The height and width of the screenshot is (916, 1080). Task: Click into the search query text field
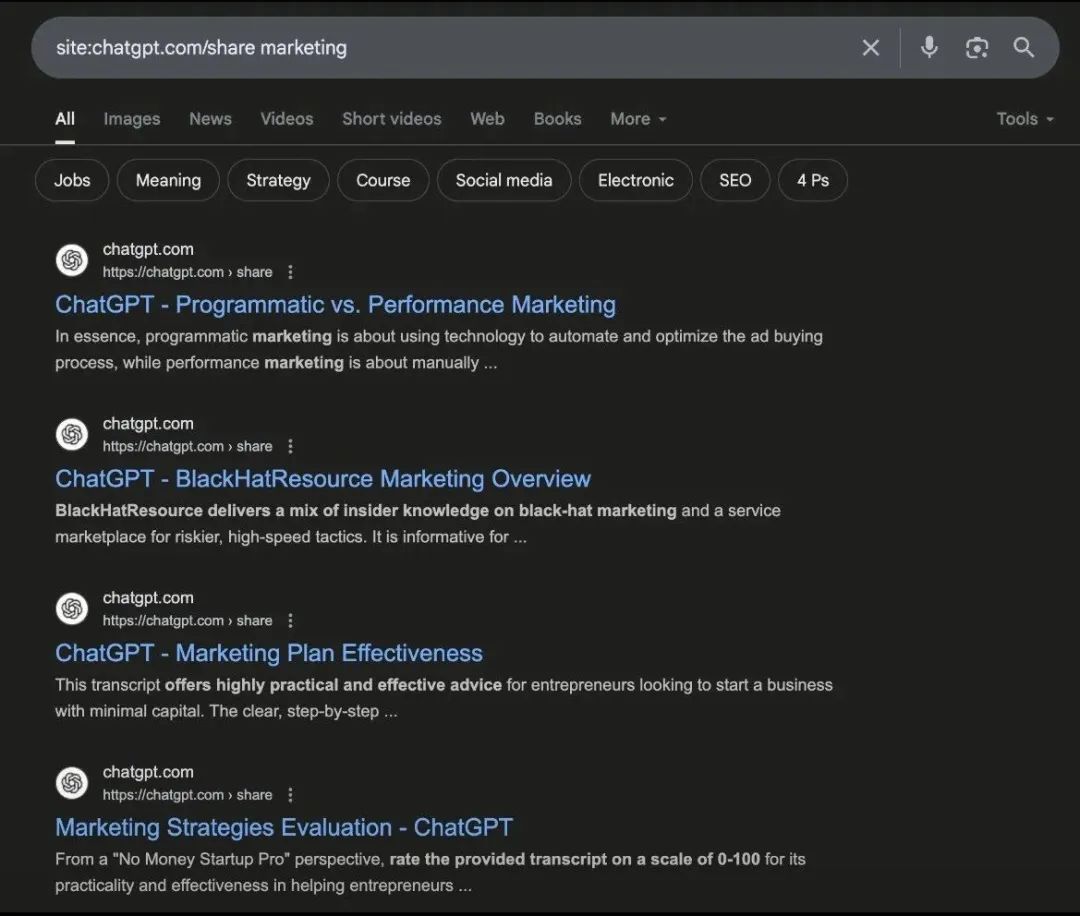440,48
